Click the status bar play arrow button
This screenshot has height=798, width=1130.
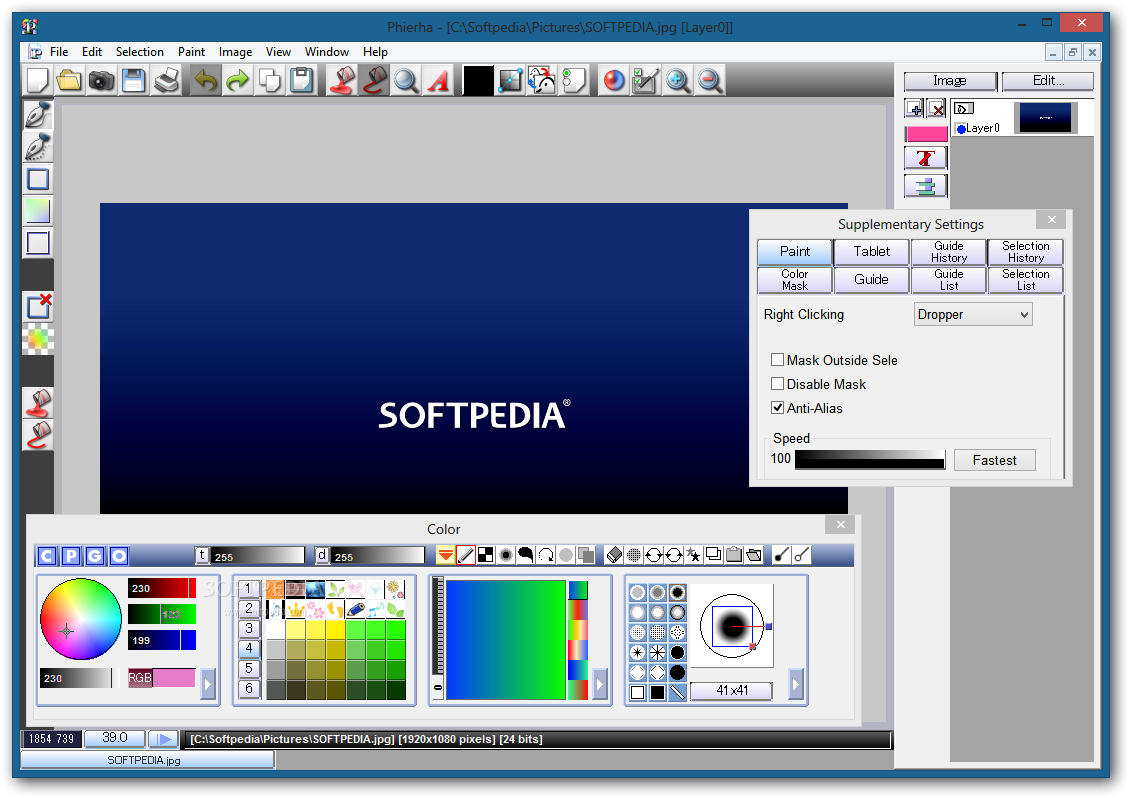164,739
